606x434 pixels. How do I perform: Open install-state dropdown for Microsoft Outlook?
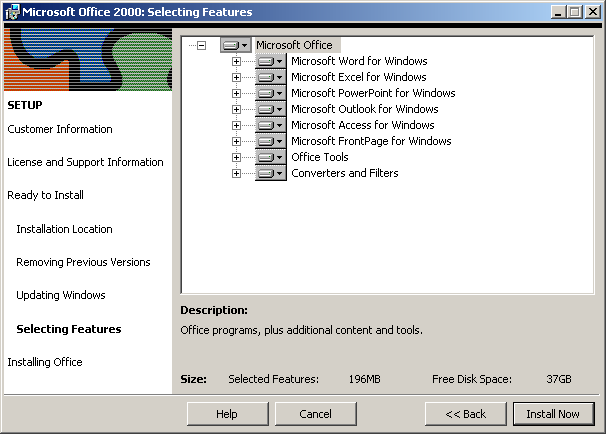pos(271,109)
